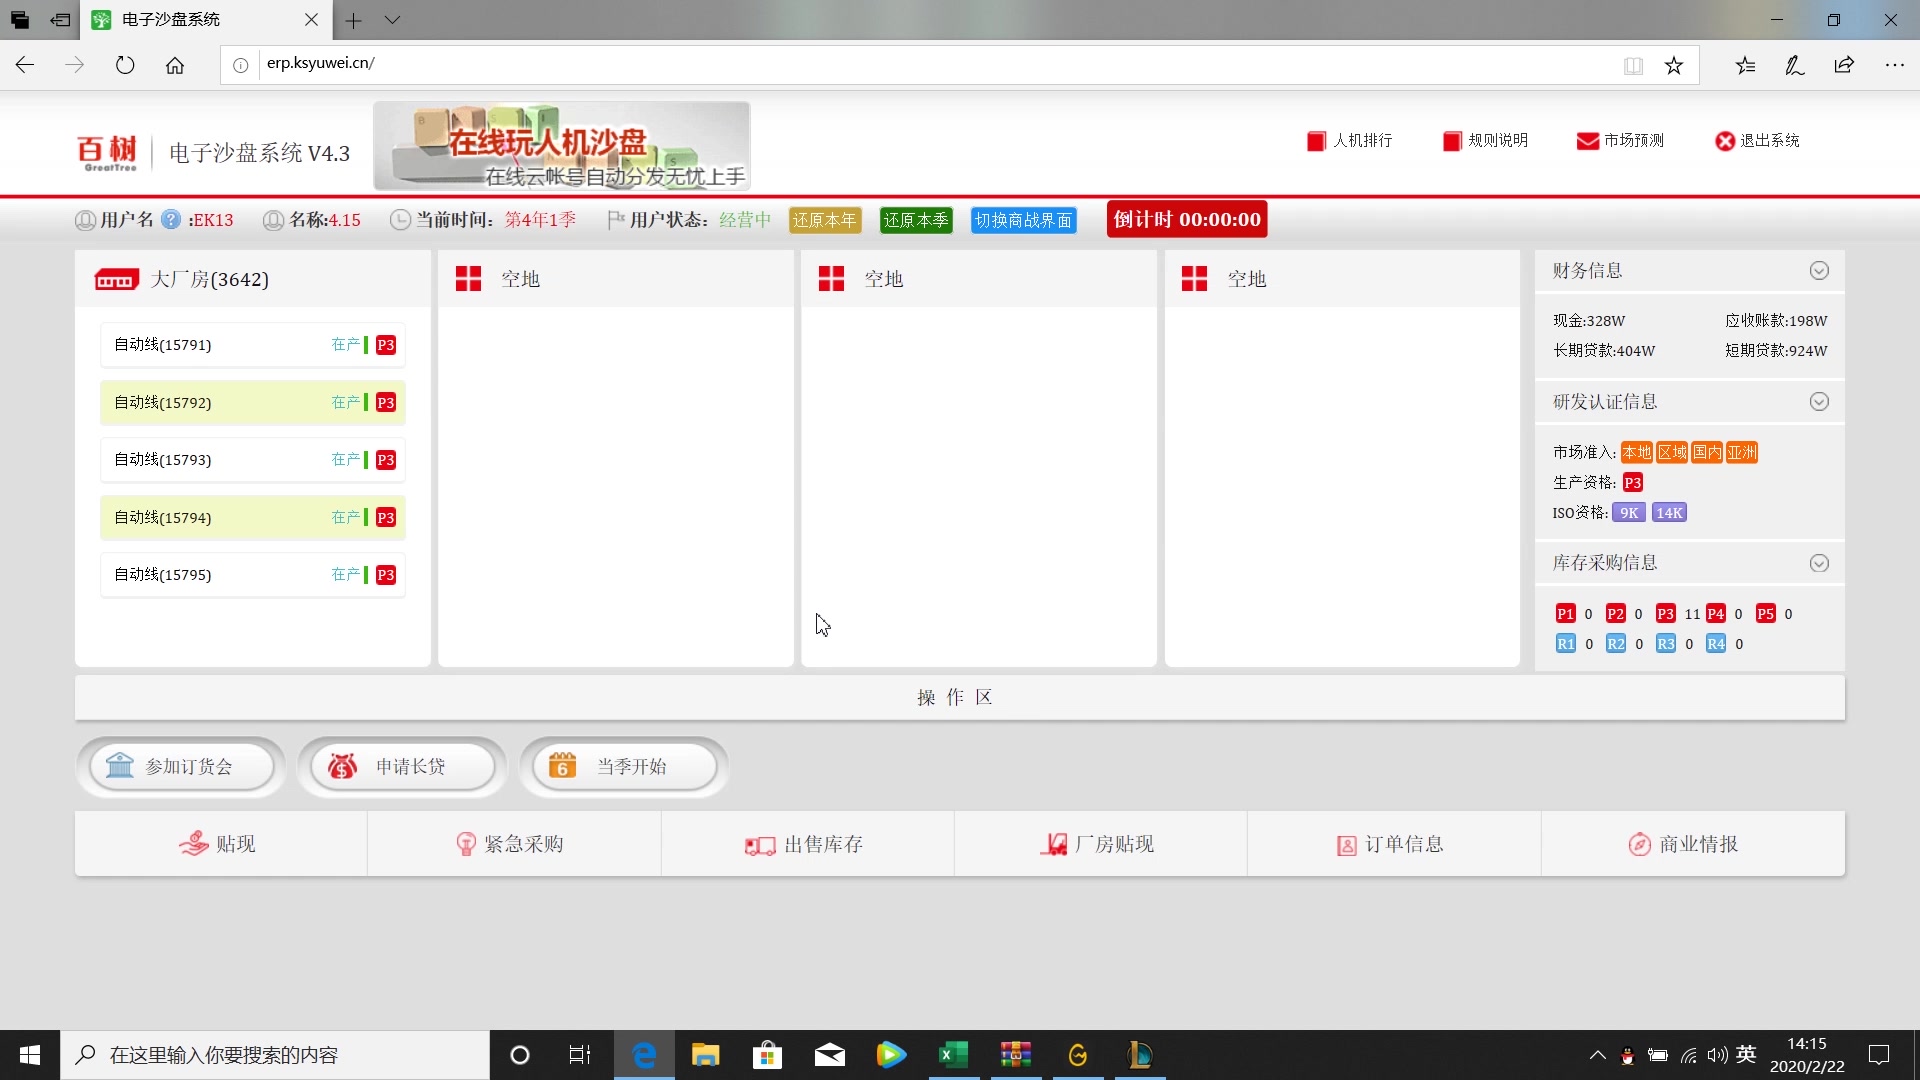Click the P4 inventory badge
The height and width of the screenshot is (1080, 1920).
[x=1716, y=614]
